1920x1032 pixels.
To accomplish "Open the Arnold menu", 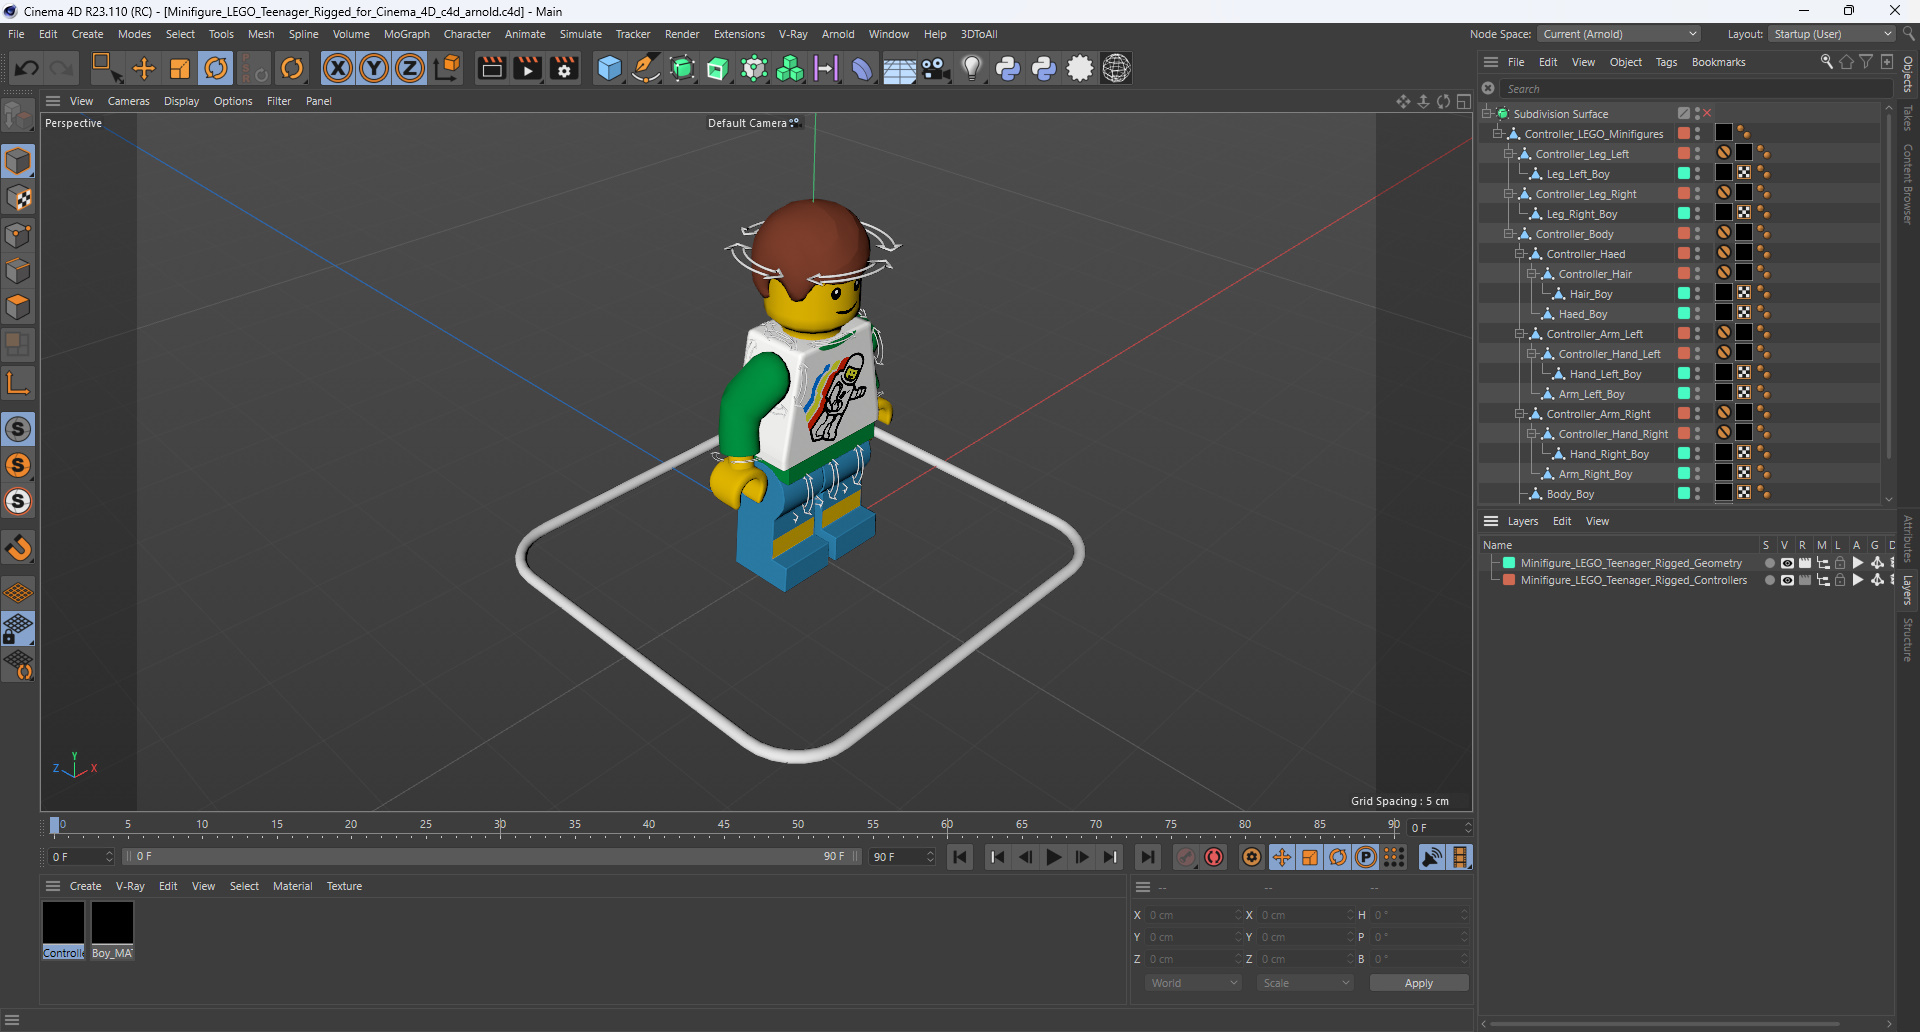I will 838,34.
